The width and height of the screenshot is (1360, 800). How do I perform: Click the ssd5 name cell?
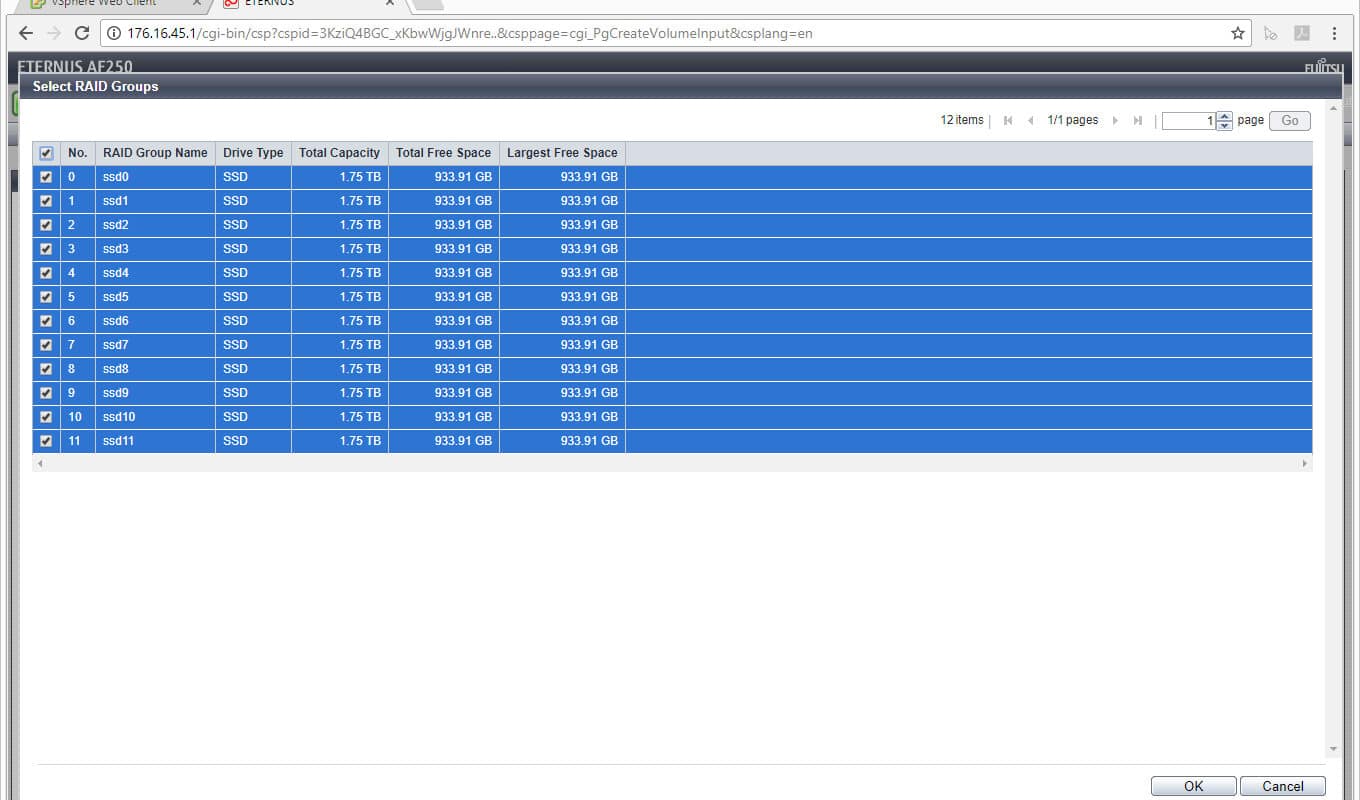pos(155,297)
